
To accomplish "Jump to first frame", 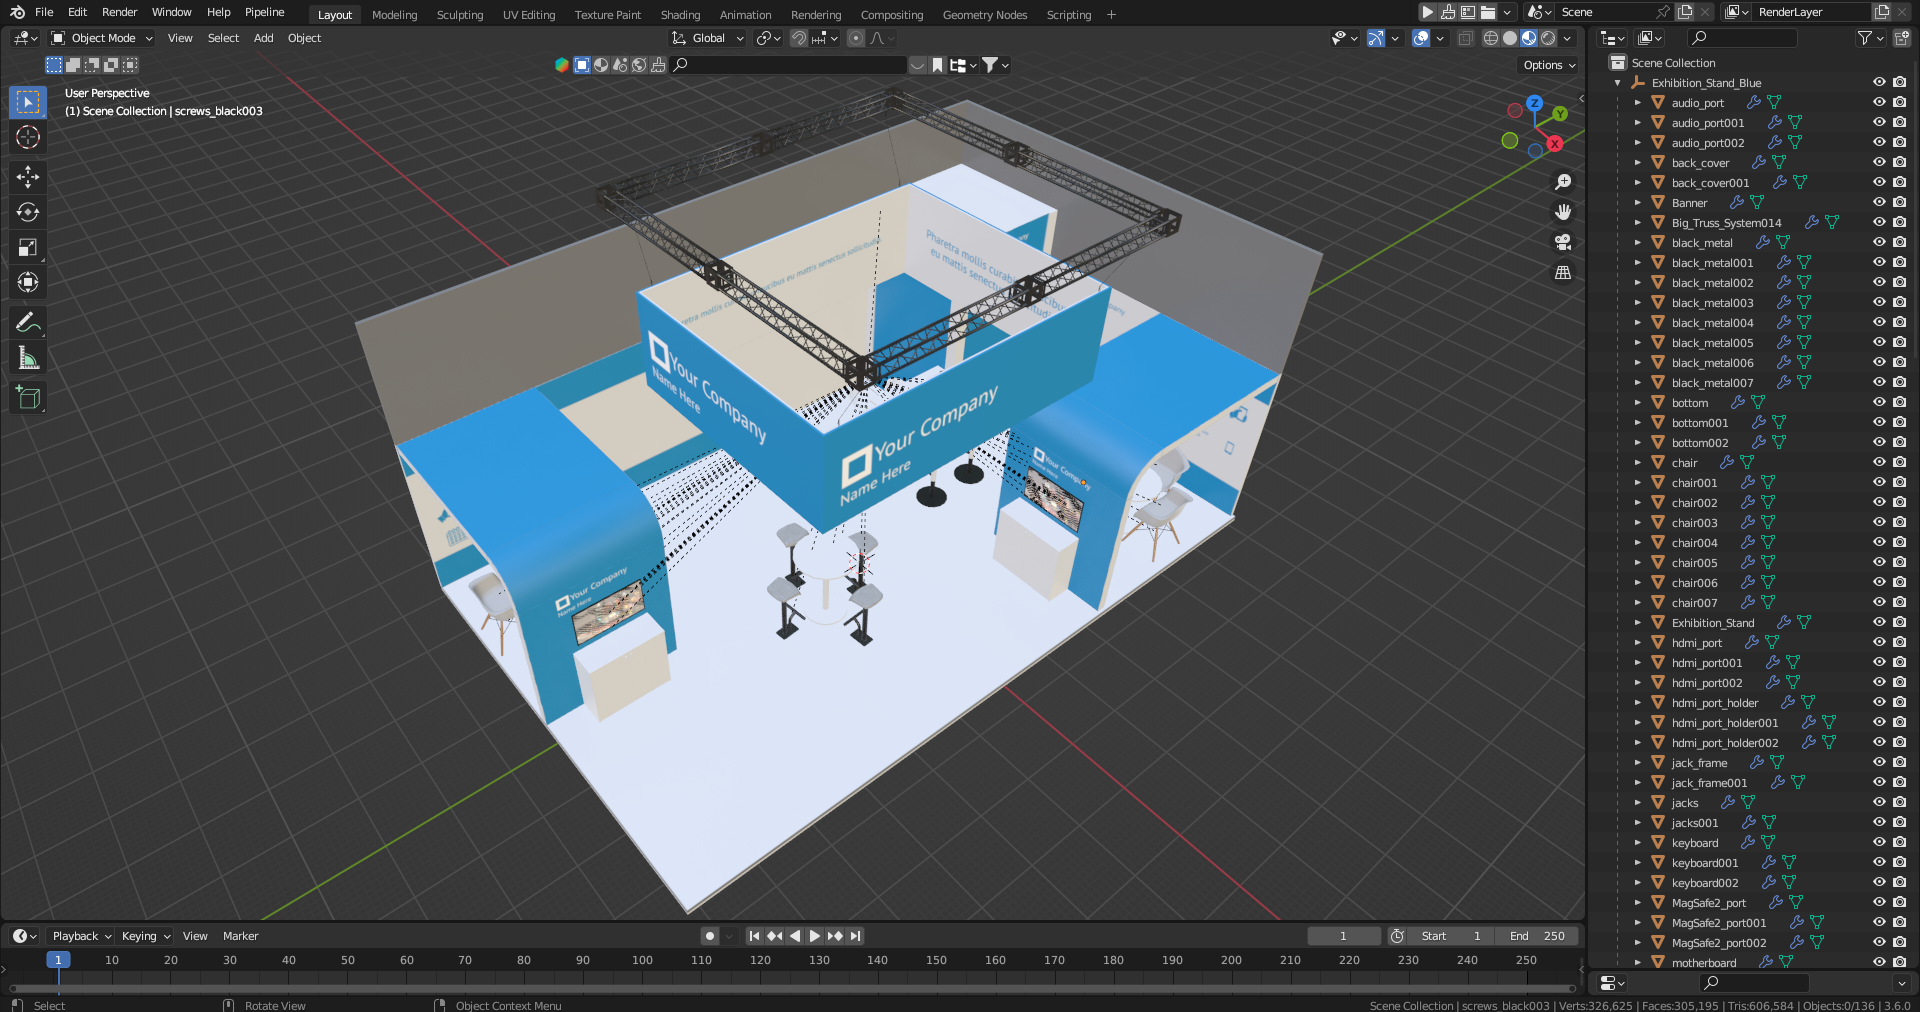I will click(755, 936).
